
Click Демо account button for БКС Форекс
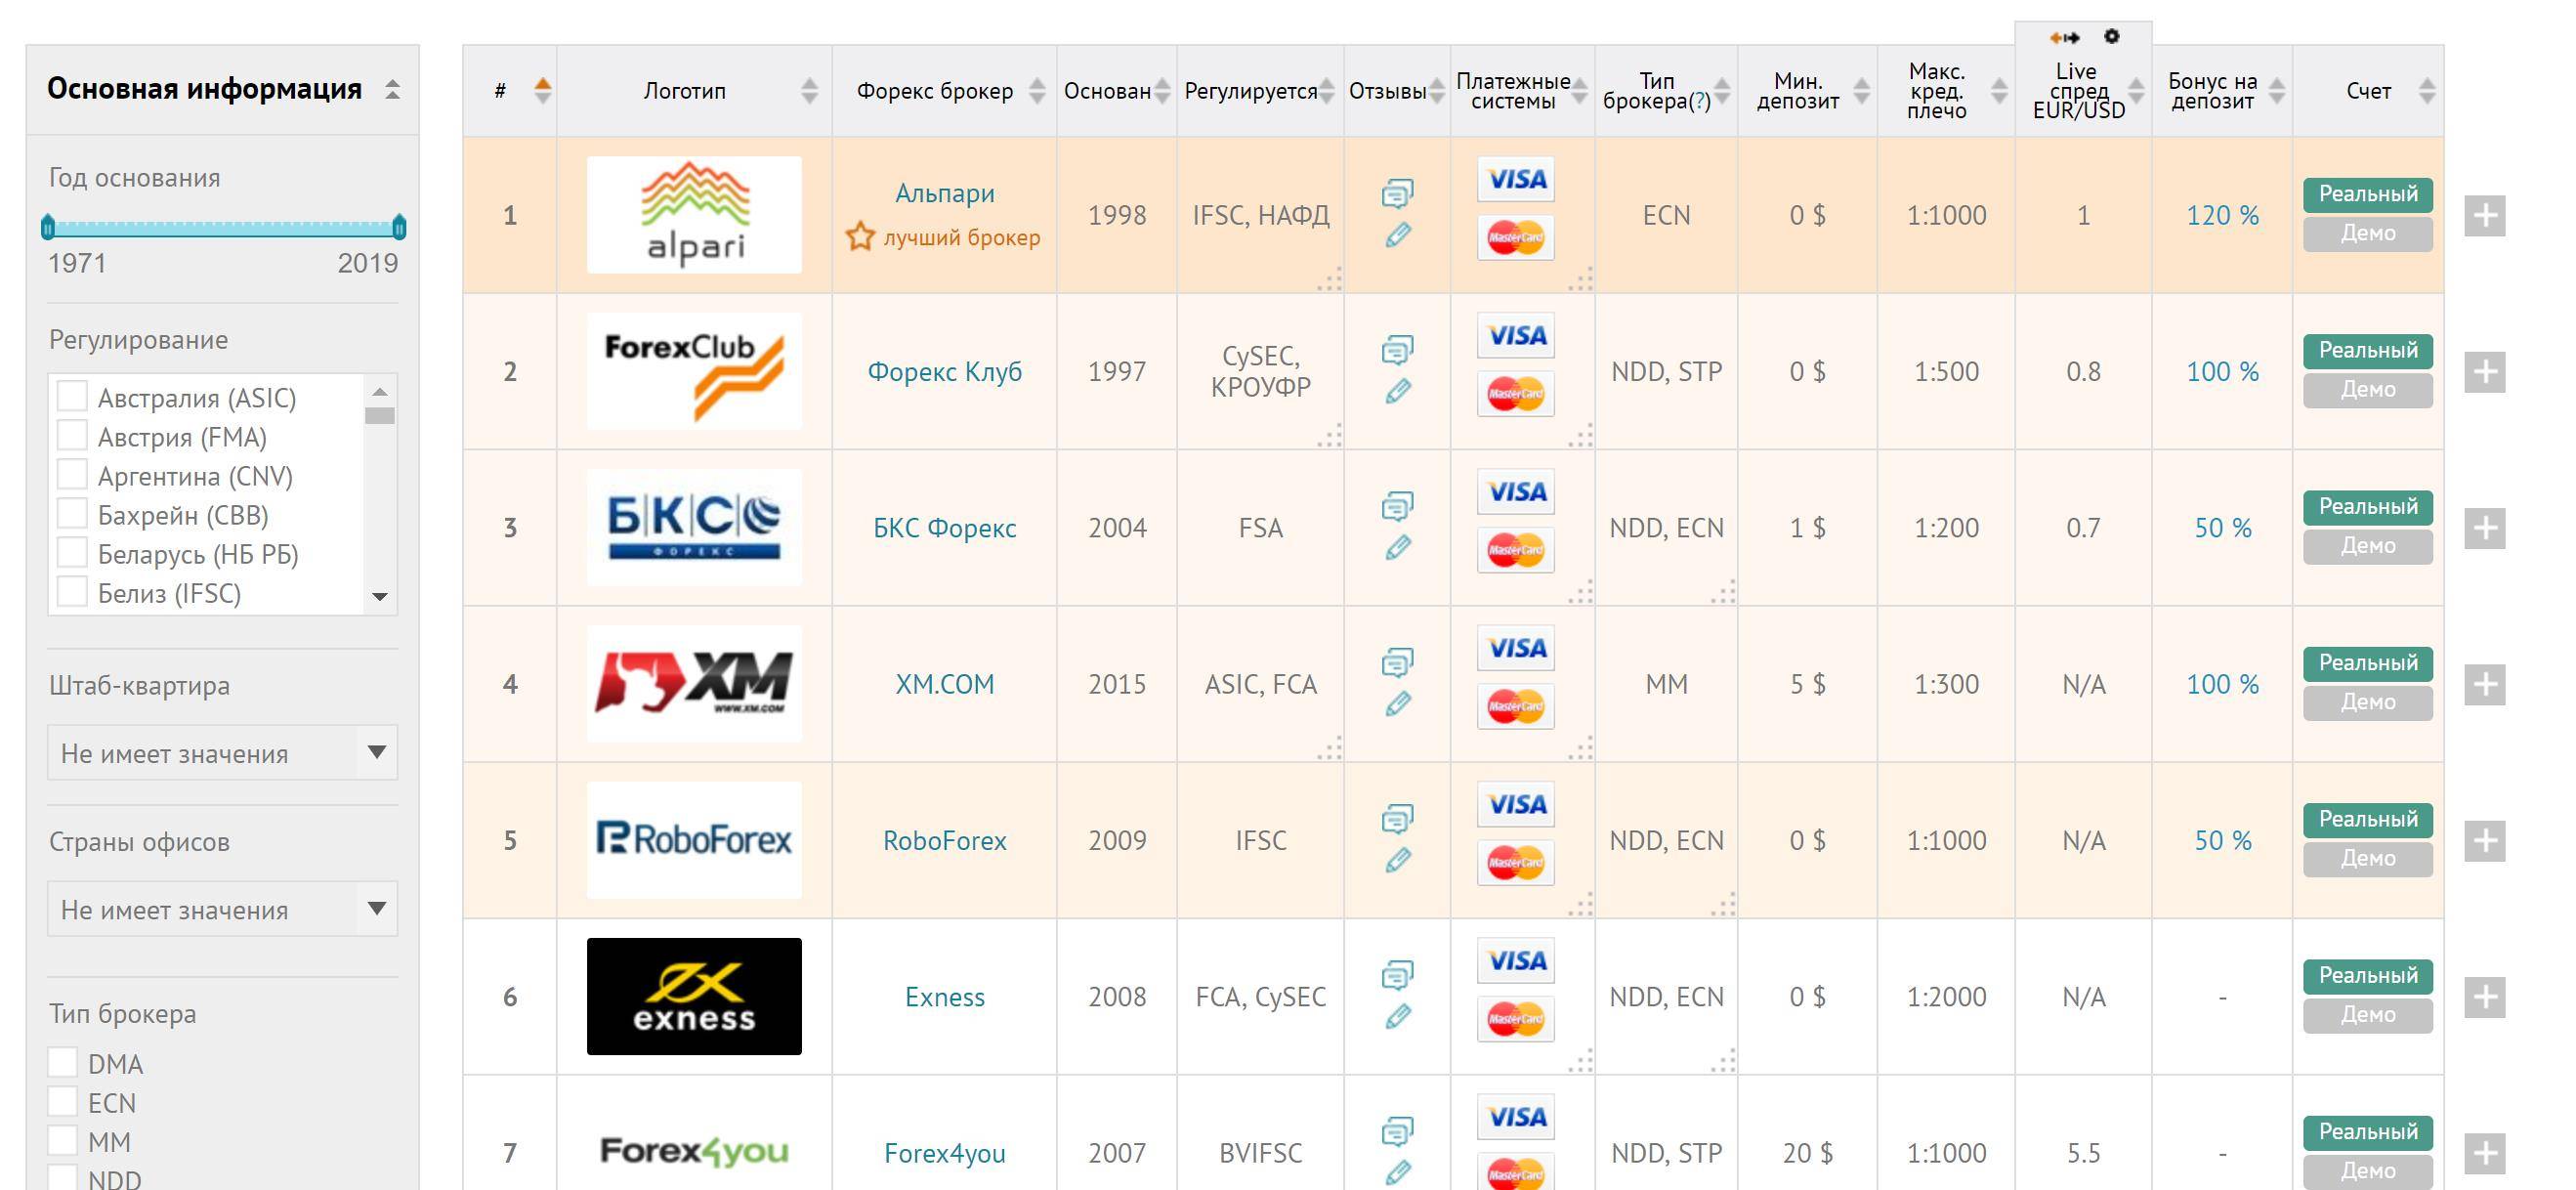[2368, 546]
